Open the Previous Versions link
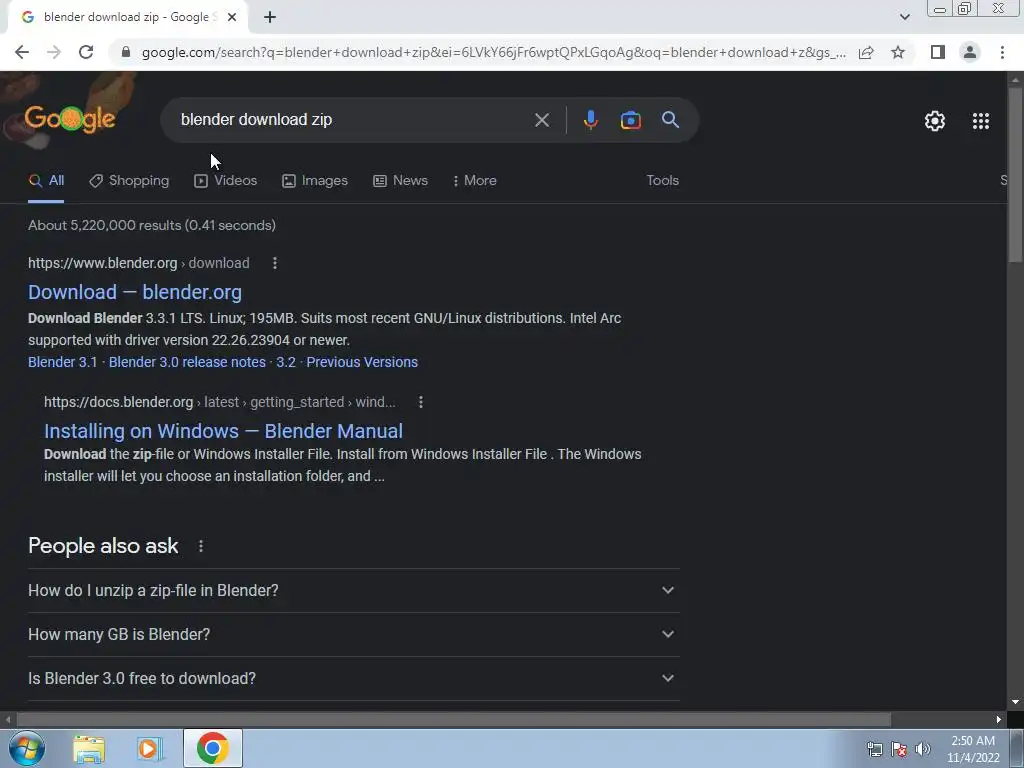This screenshot has height=768, width=1024. click(x=362, y=362)
